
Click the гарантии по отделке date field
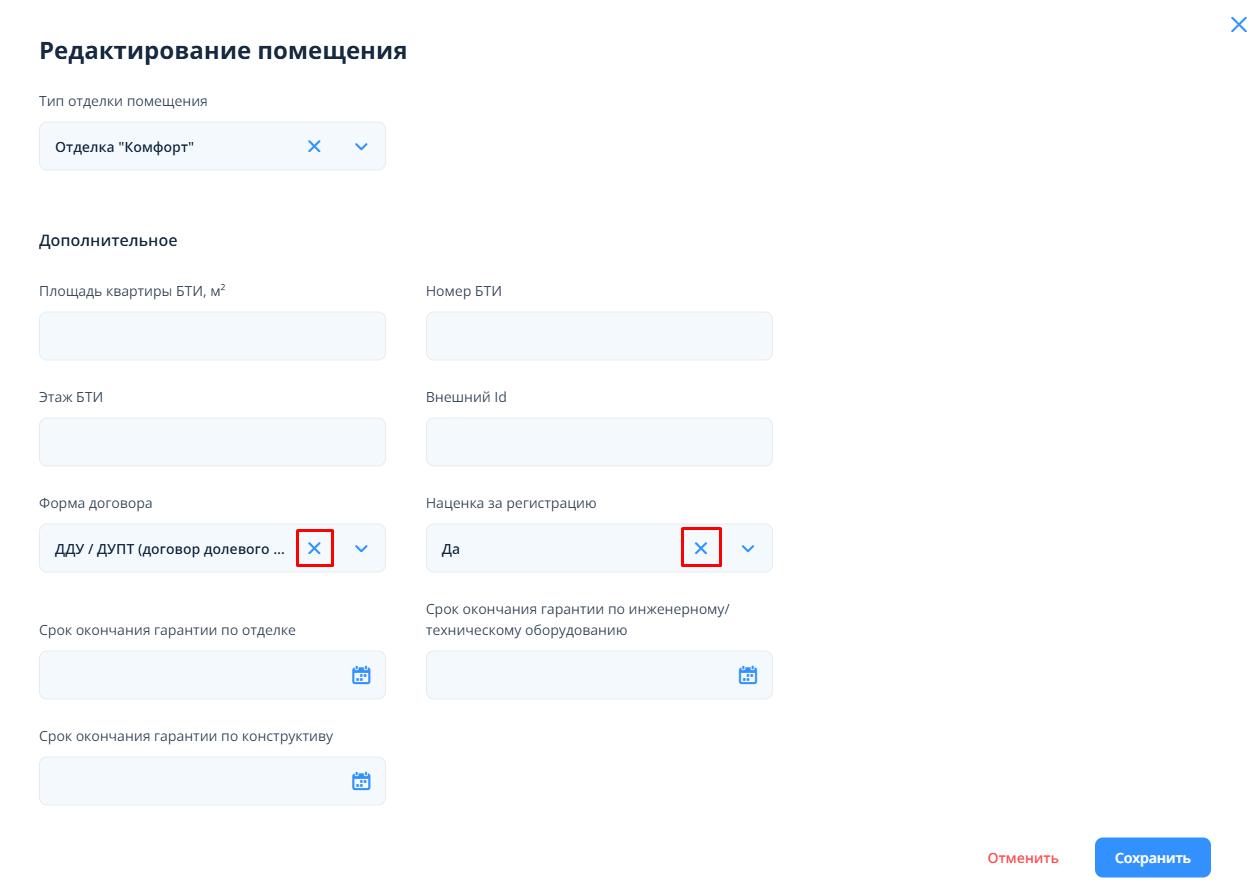(190, 676)
